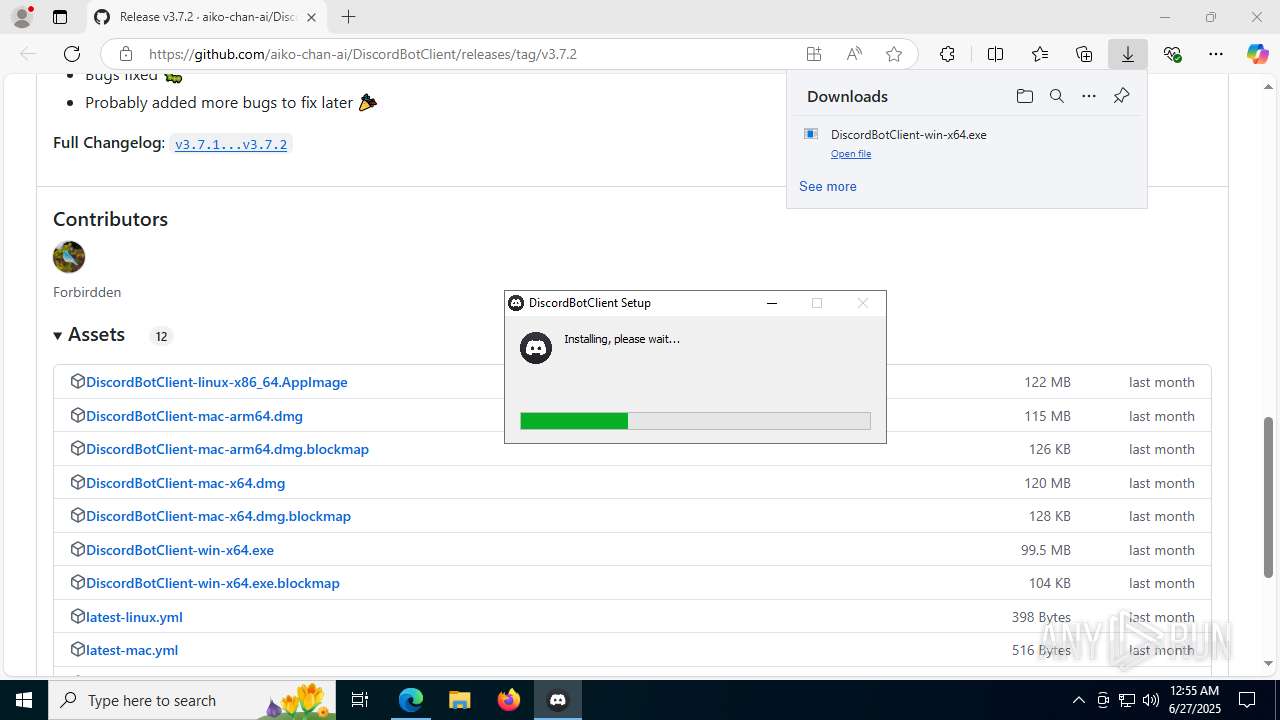The image size is (1280, 720).
Task: Click the Edge profile avatar icon
Action: 22,17
